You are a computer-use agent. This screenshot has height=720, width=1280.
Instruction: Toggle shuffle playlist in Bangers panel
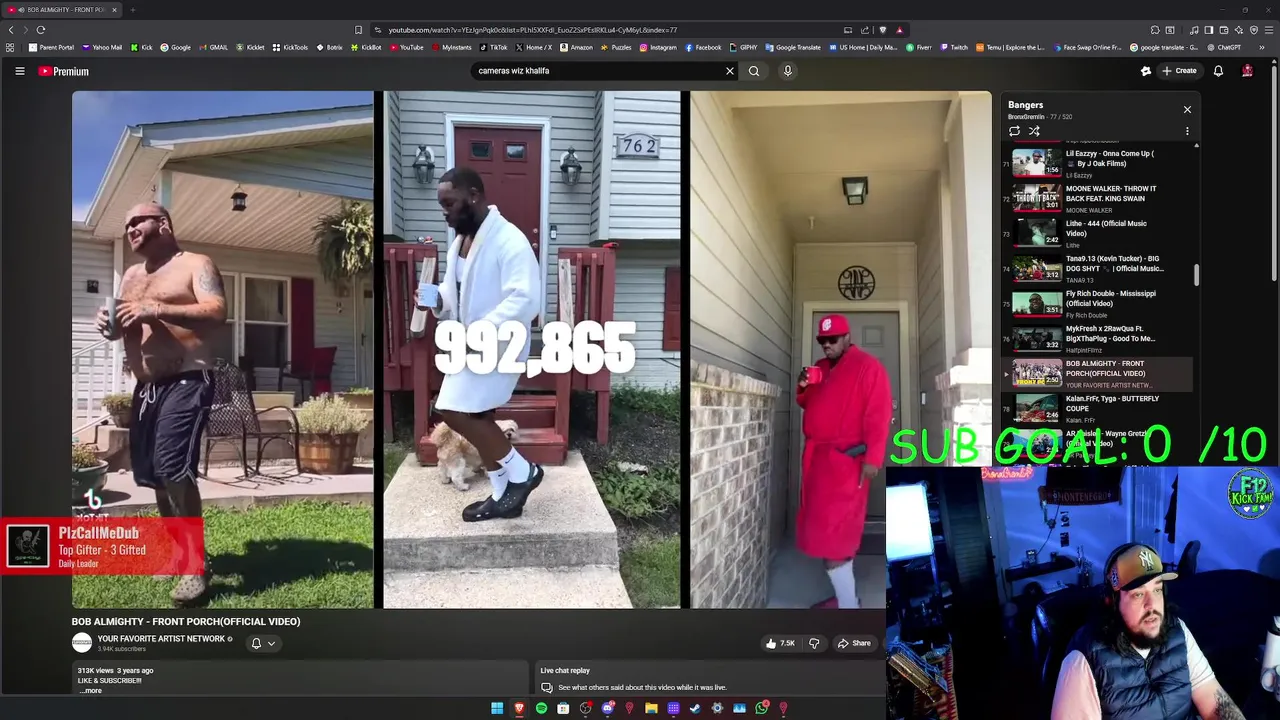pos(1034,131)
